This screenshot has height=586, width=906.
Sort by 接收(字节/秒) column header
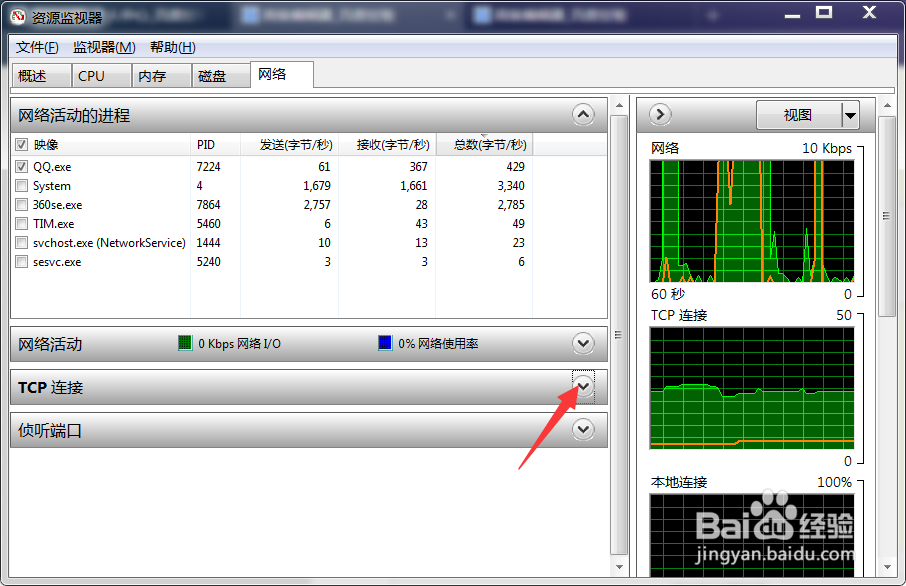click(387, 144)
